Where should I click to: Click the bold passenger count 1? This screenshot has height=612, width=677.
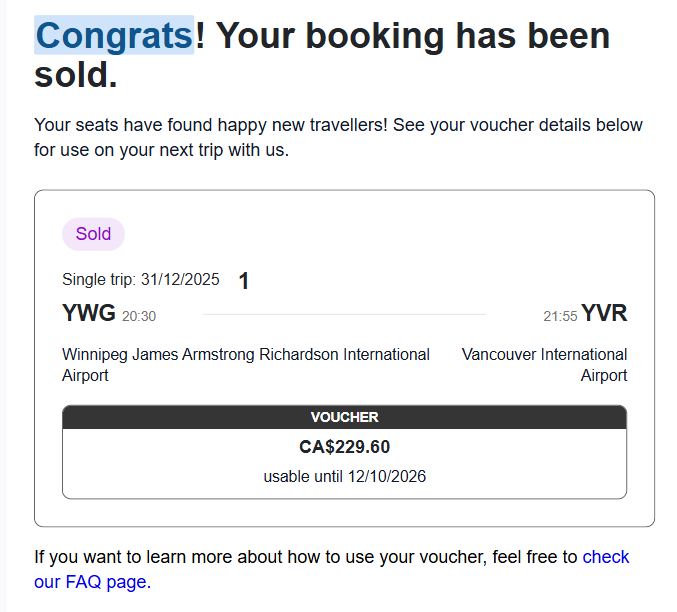[x=244, y=281]
